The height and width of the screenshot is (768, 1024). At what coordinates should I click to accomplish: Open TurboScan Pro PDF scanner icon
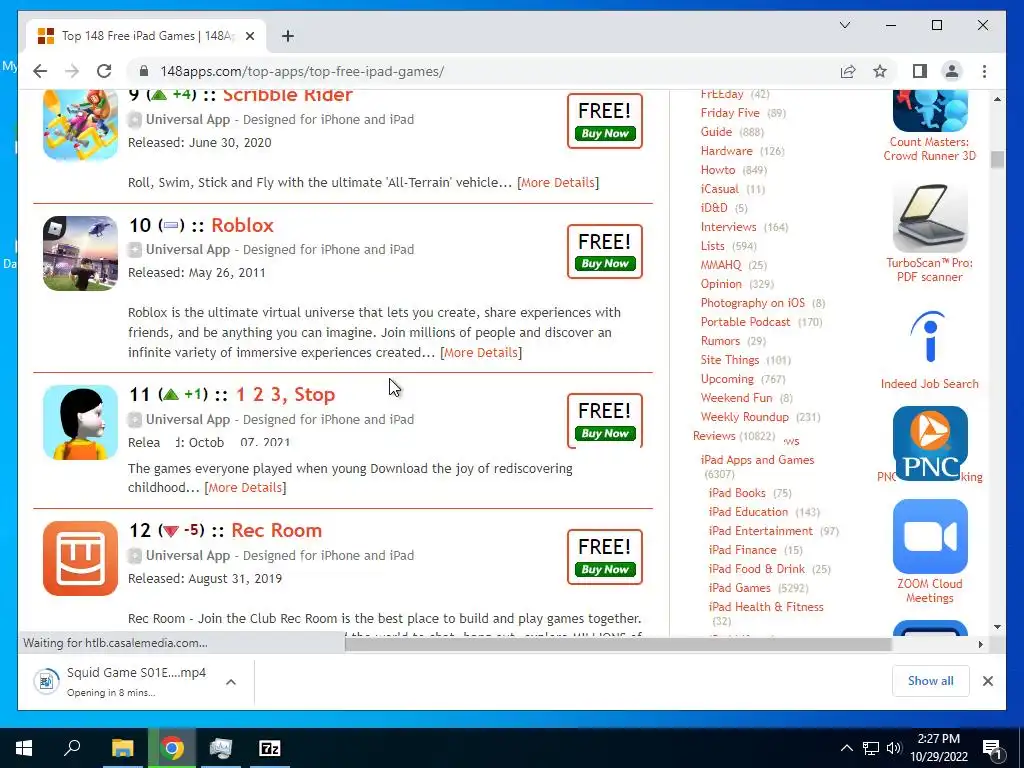[930, 217]
